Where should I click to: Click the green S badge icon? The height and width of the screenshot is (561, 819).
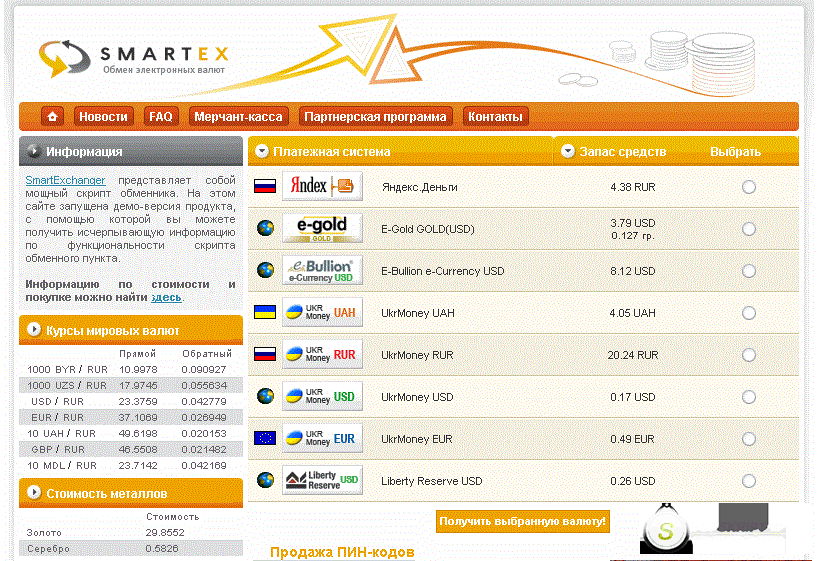click(666, 531)
